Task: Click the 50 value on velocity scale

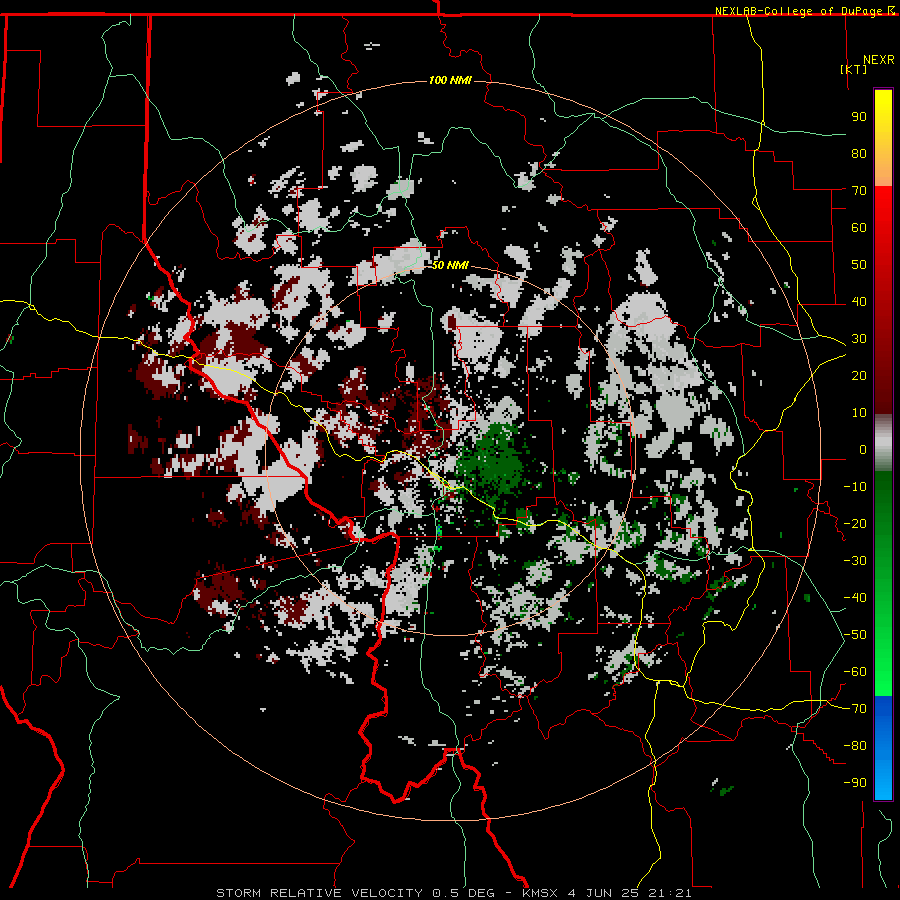Action: [x=859, y=265]
